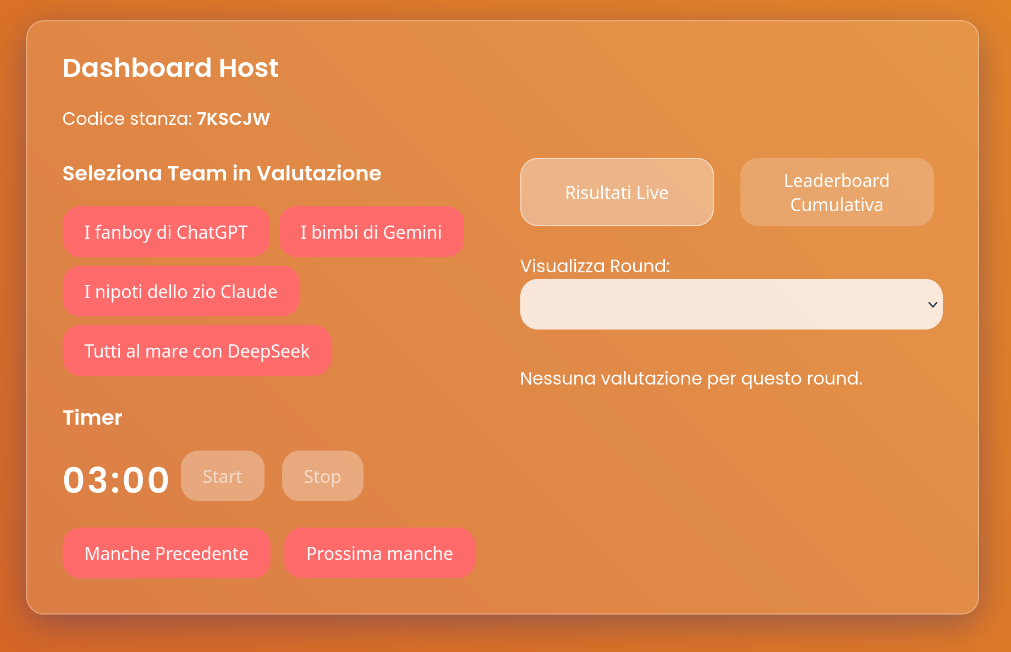Screen dimensions: 1011x652
Task: Go back with Manche Precedente
Action: [166, 553]
